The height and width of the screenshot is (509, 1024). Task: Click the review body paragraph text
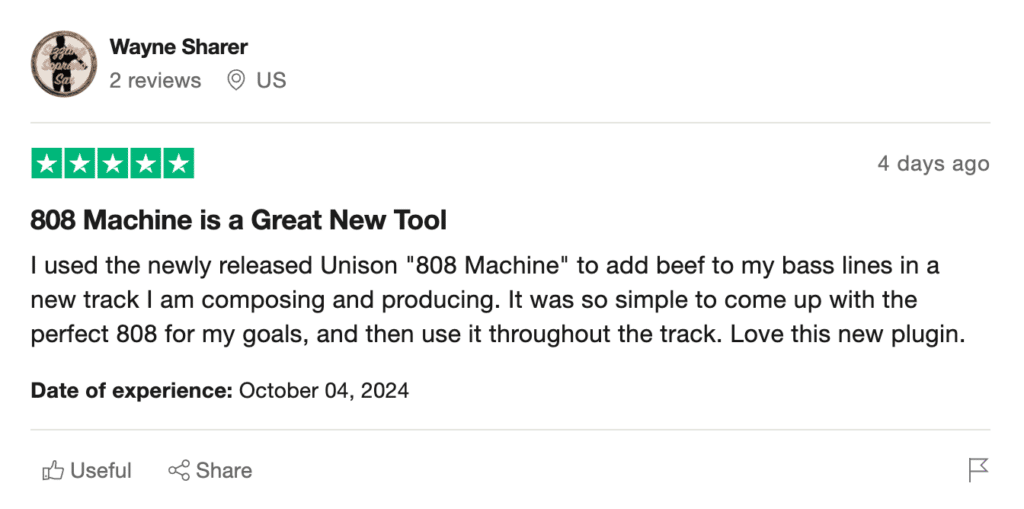point(498,301)
